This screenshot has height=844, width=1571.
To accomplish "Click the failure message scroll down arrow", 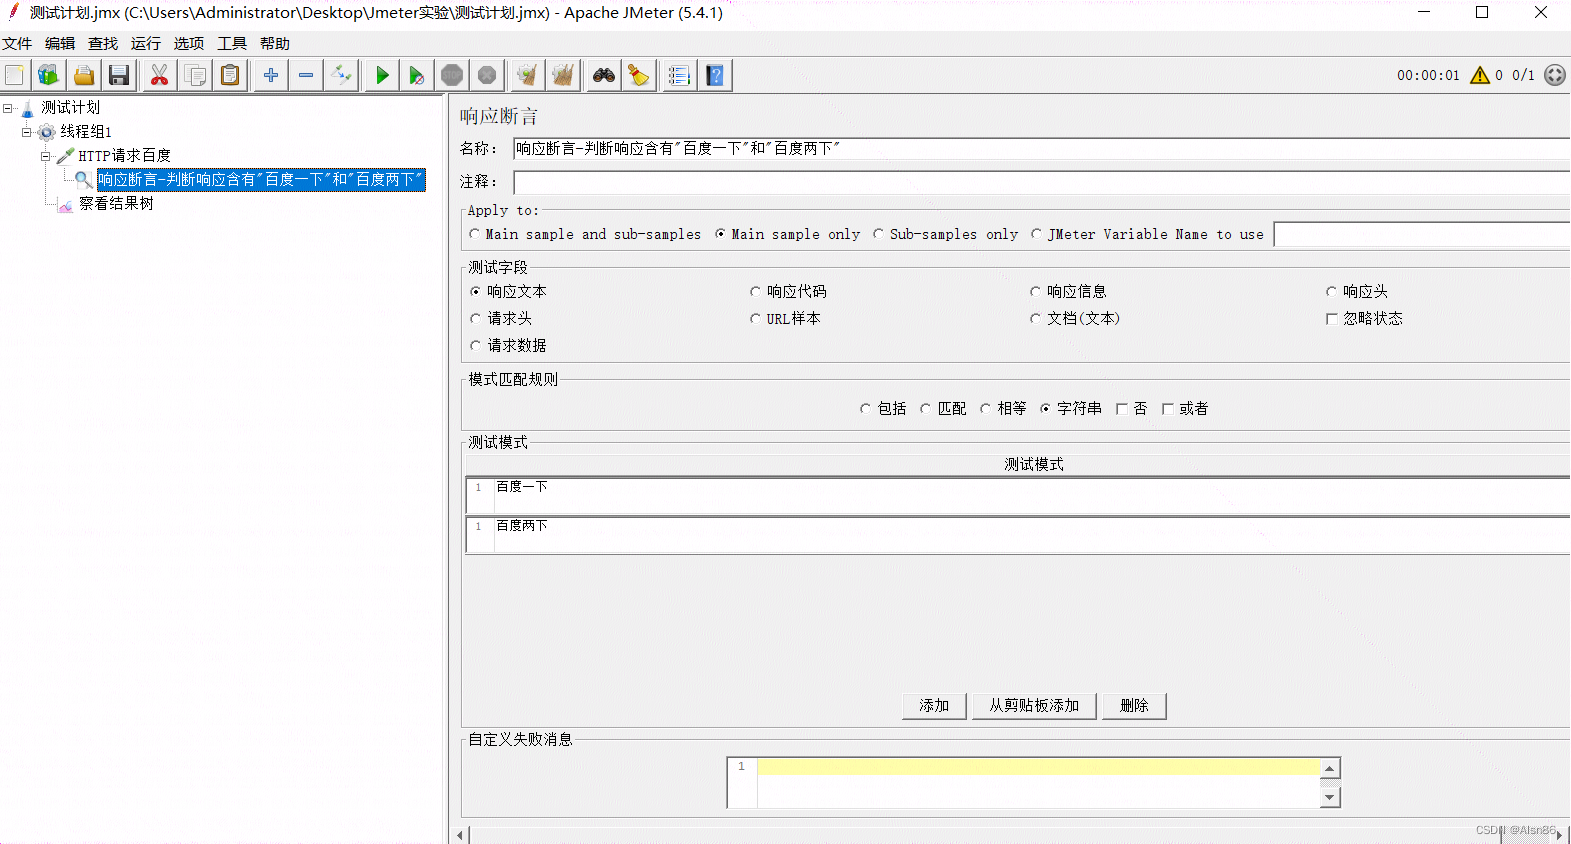I will pyautogui.click(x=1329, y=797).
